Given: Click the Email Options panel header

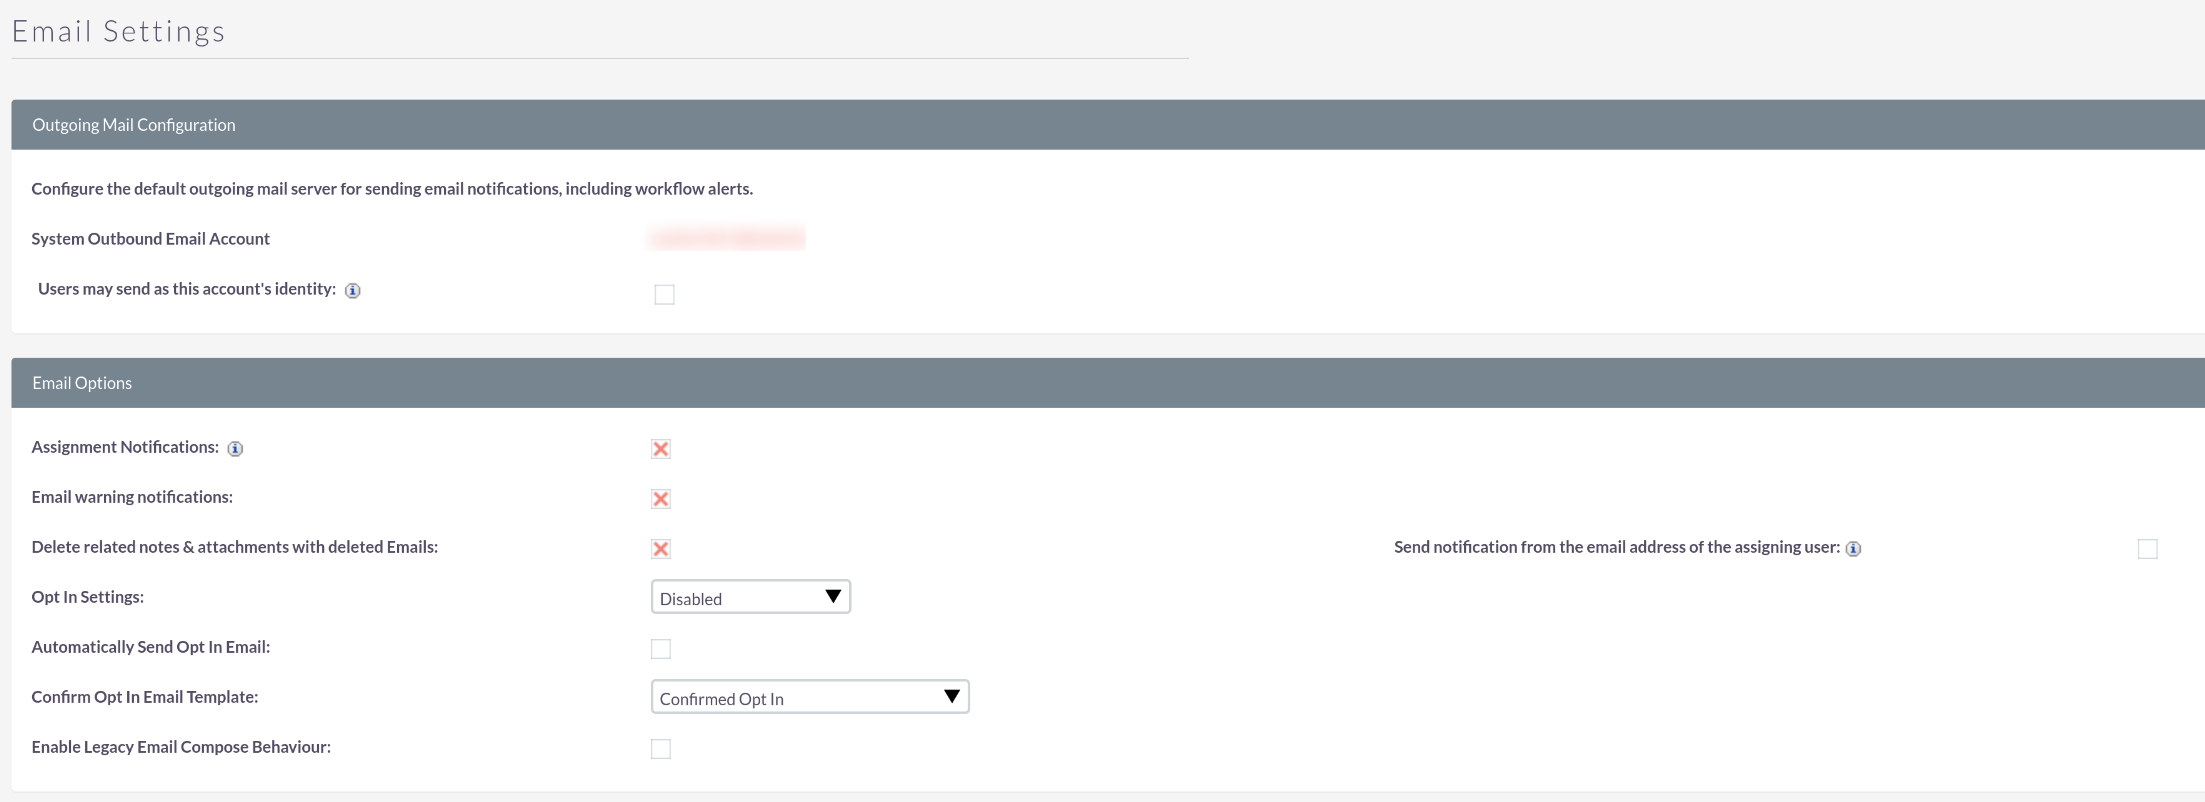Looking at the screenshot, I should (82, 383).
